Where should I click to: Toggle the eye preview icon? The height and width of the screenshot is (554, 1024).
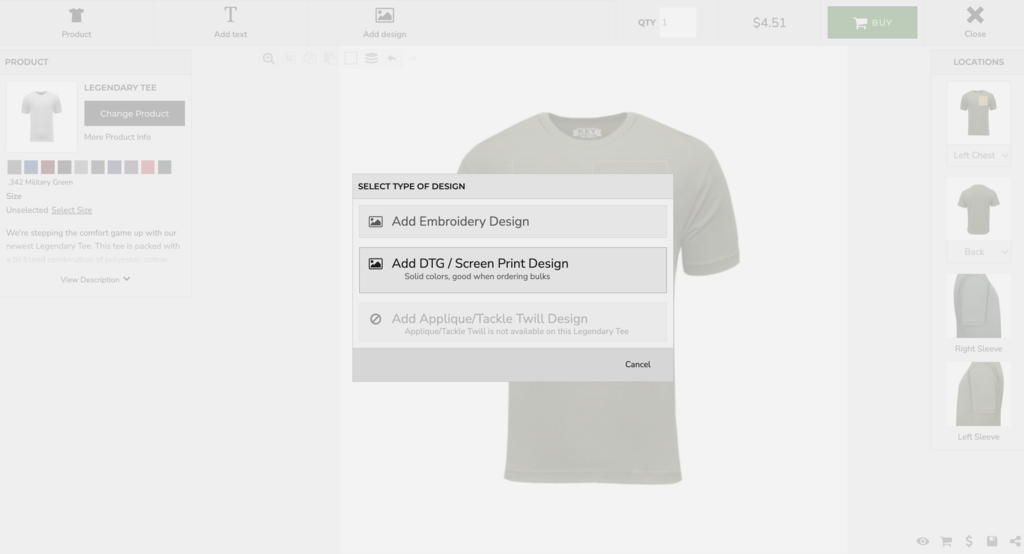point(922,541)
